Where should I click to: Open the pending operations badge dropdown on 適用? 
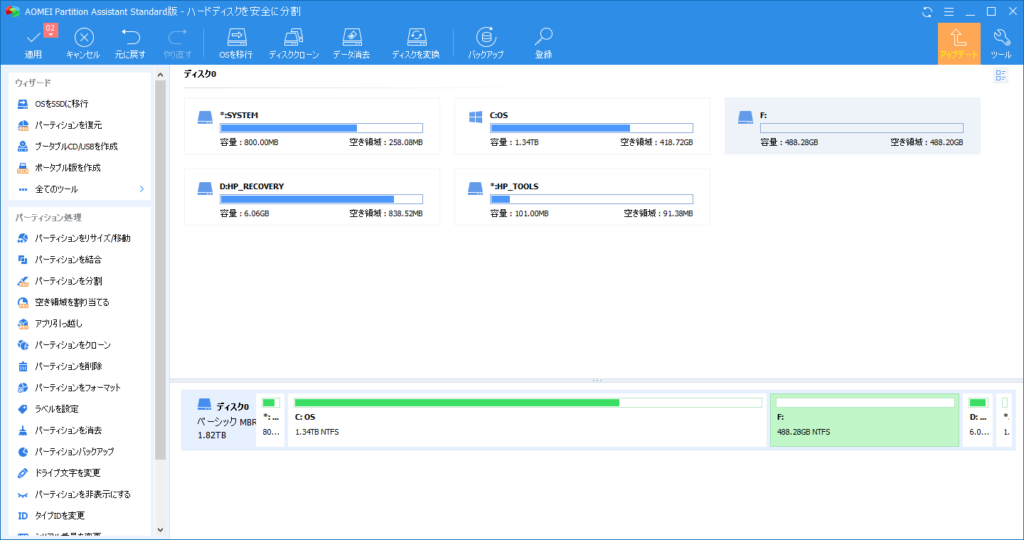tap(50, 30)
